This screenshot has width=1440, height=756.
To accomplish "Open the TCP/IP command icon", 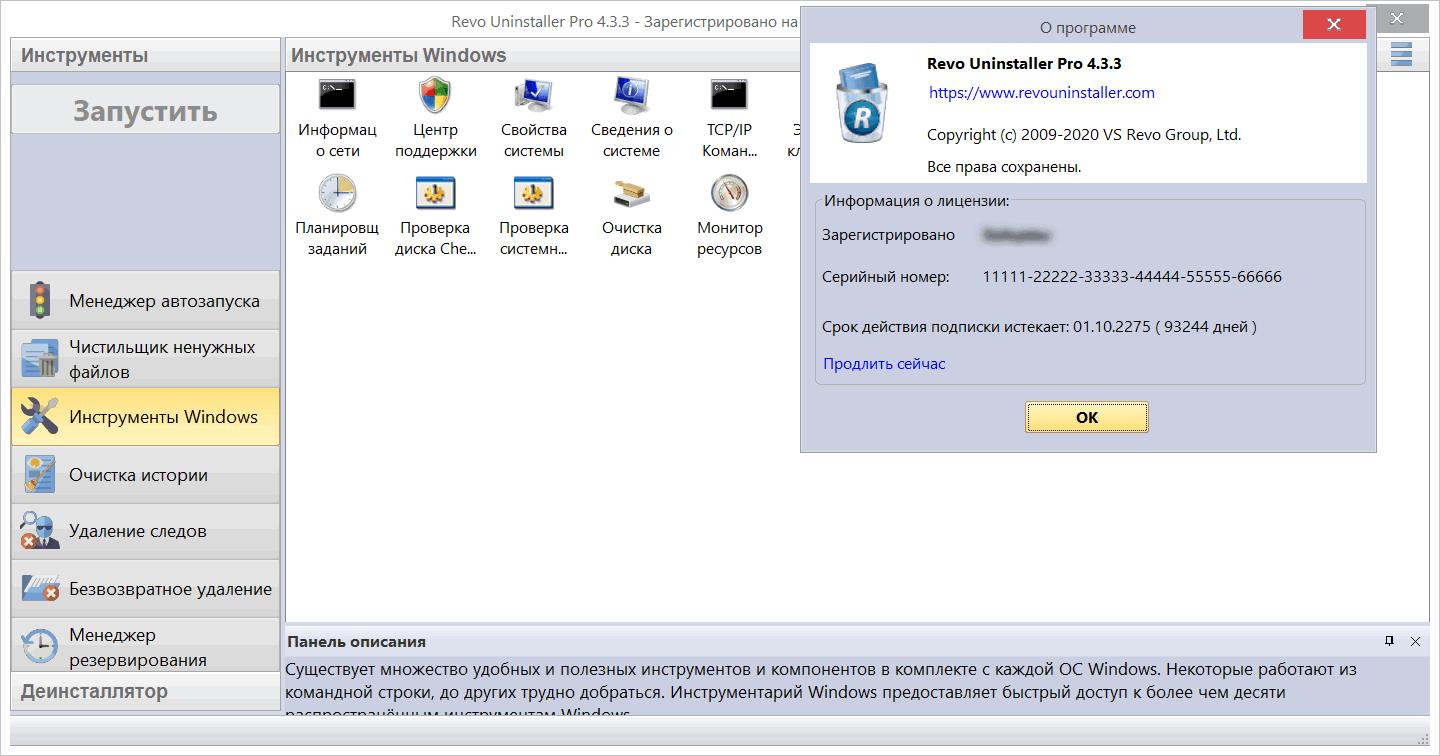I will point(729,97).
